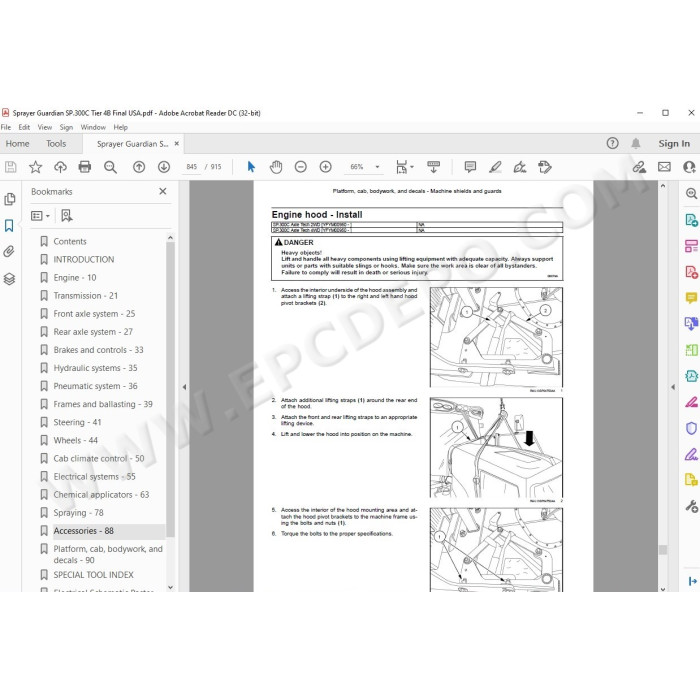This screenshot has height=700, width=700.
Task: Click the Save file icon
Action: click(10, 167)
